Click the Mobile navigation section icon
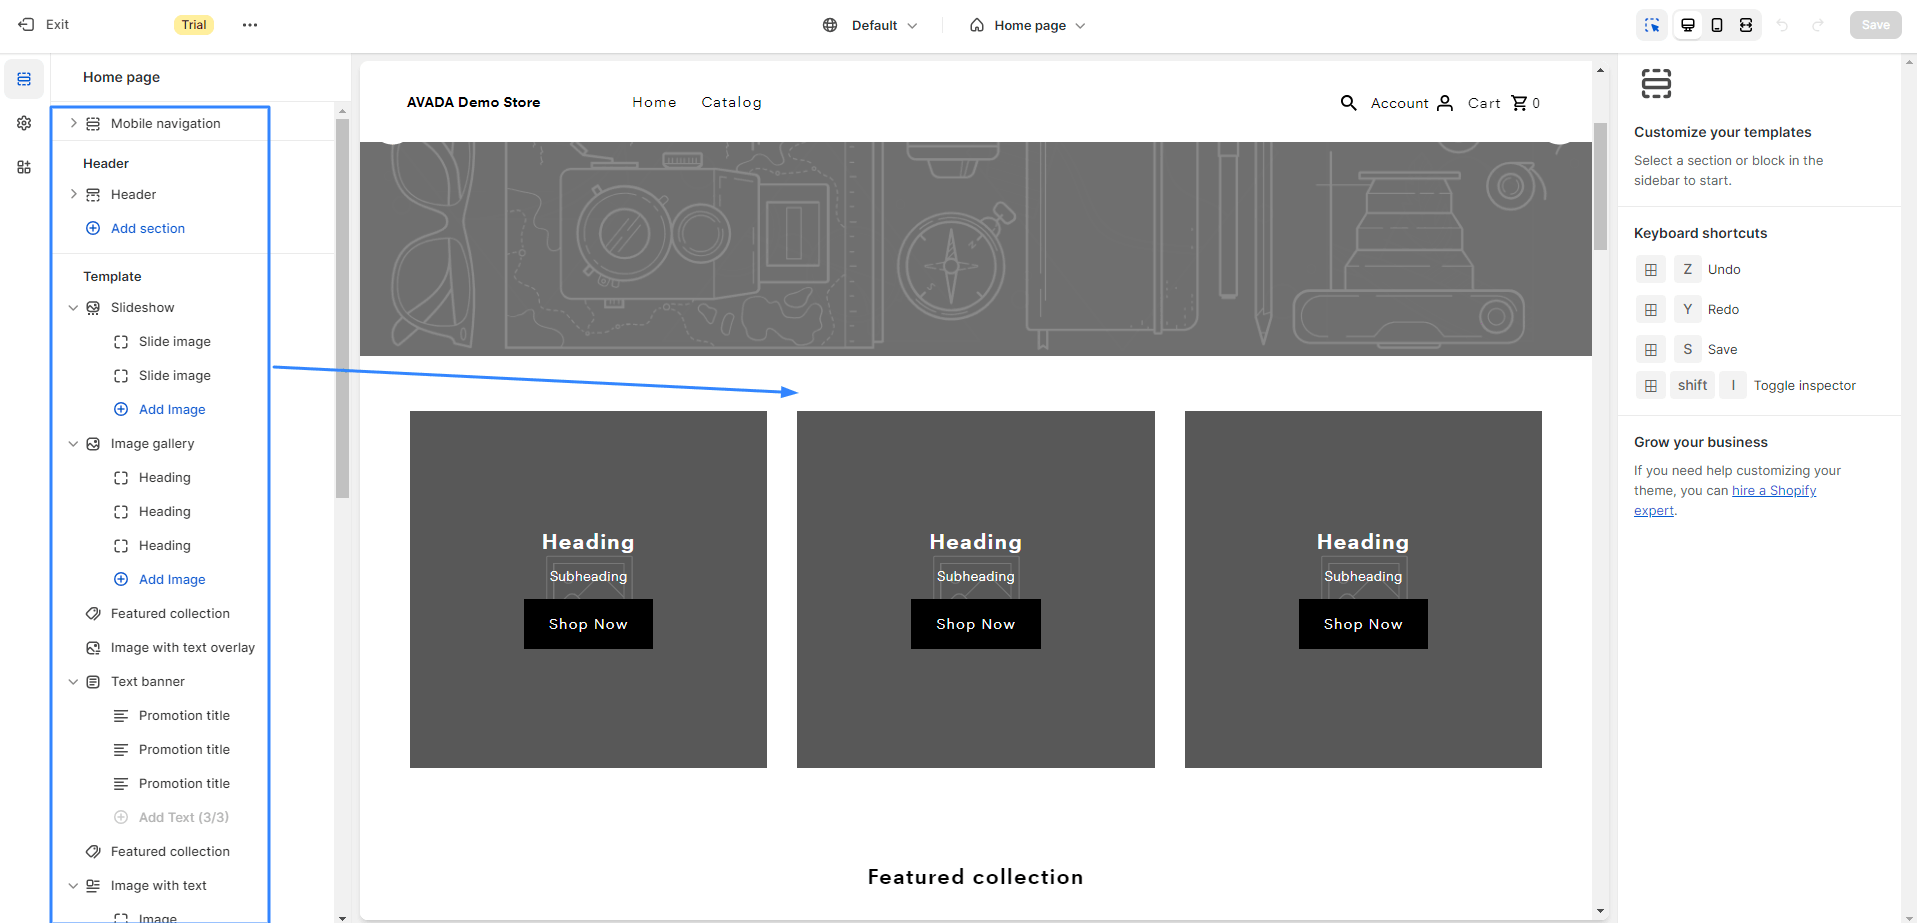 [93, 124]
